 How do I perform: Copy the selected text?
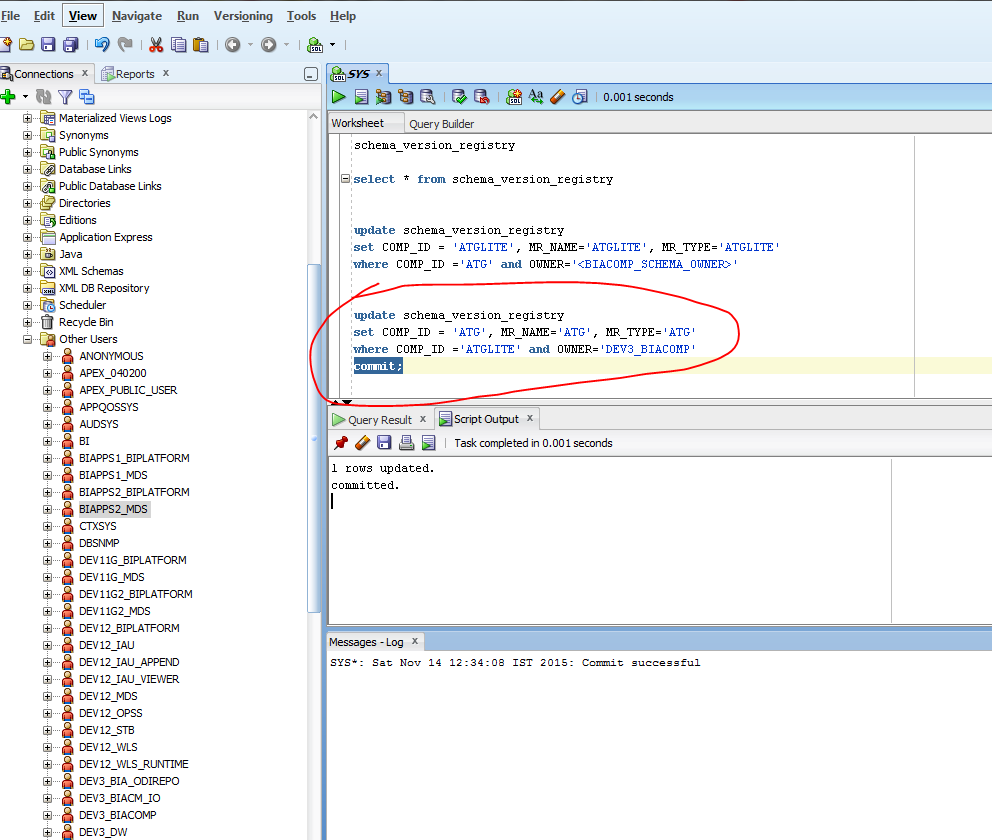179,44
